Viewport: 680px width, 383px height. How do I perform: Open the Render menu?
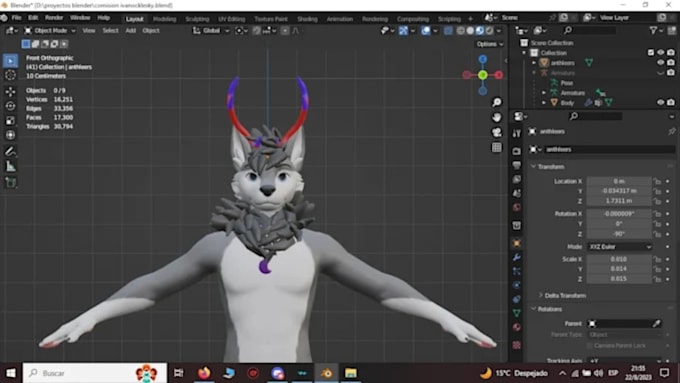coord(54,18)
